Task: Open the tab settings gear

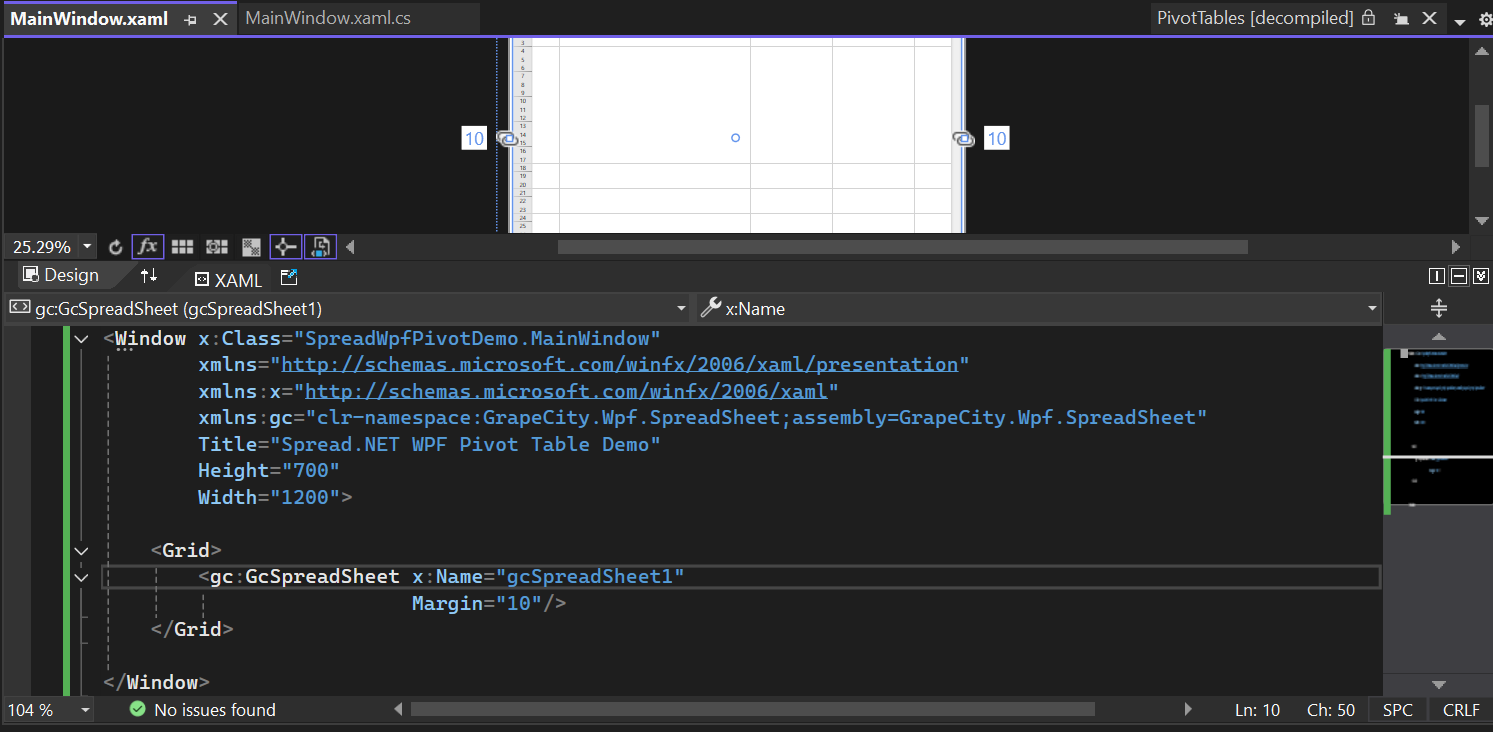Action: coord(1485,20)
